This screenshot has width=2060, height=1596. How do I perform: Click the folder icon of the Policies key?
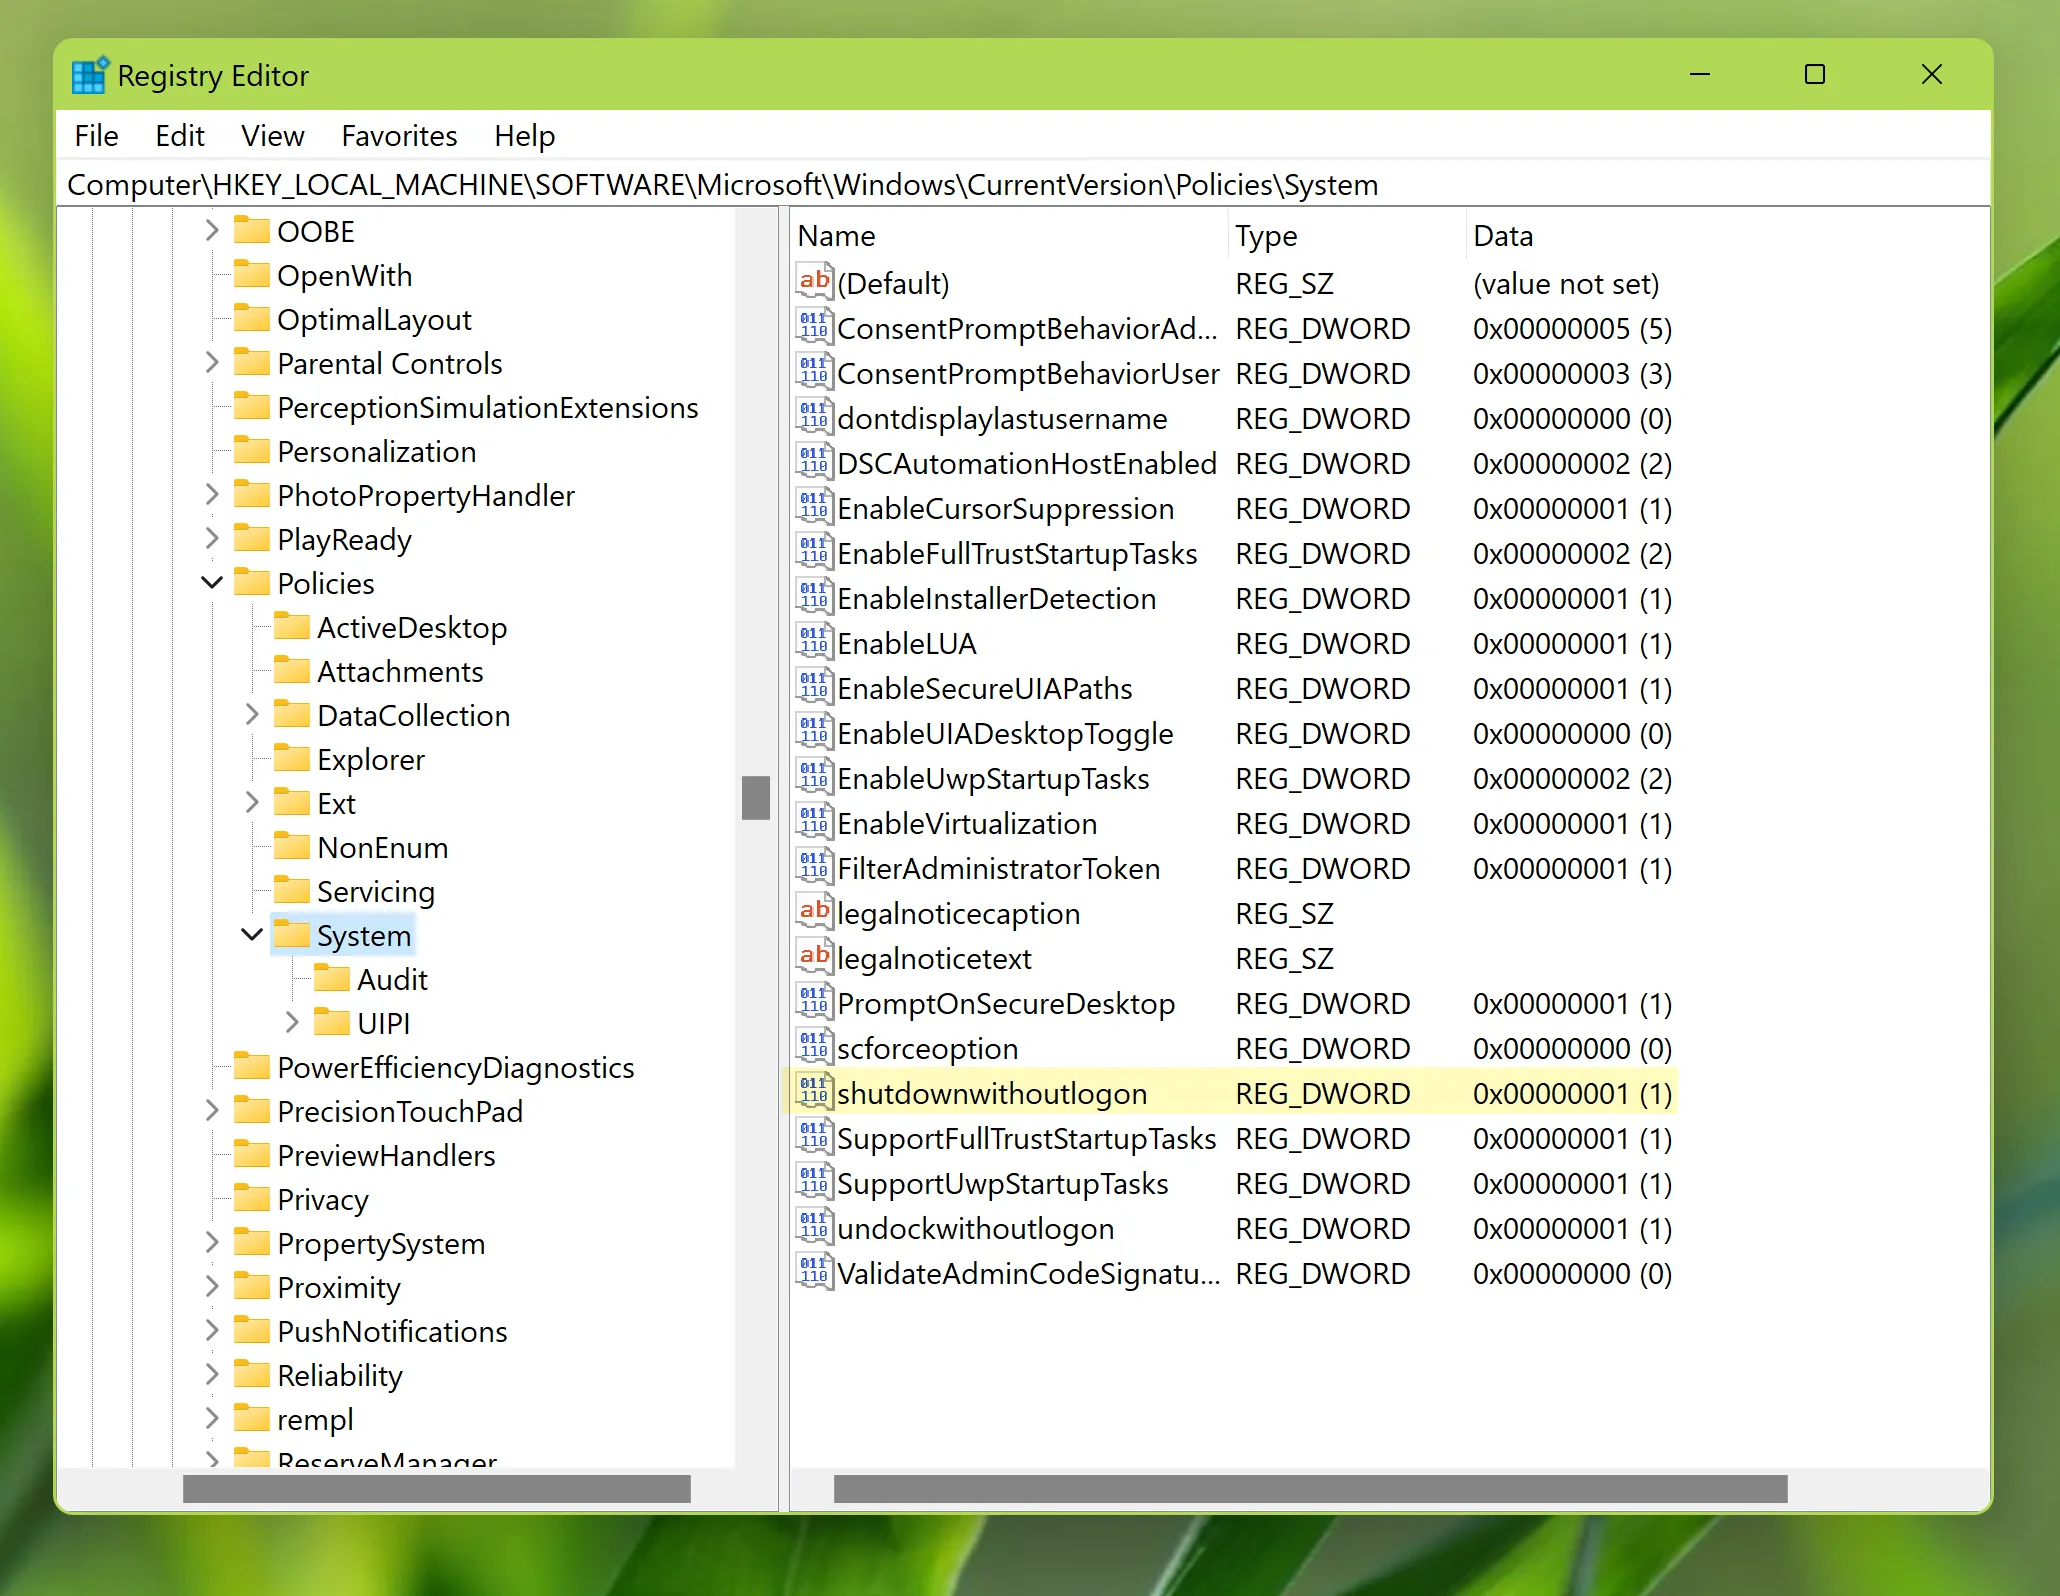click(x=252, y=582)
